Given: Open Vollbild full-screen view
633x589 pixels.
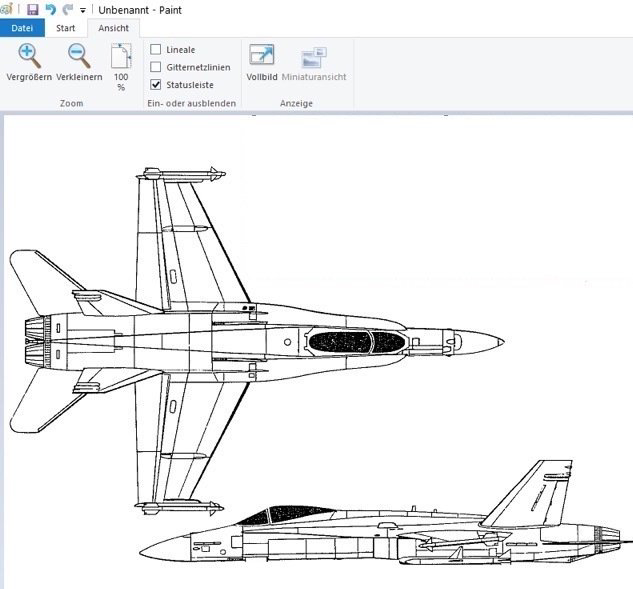Looking at the screenshot, I should (x=261, y=56).
